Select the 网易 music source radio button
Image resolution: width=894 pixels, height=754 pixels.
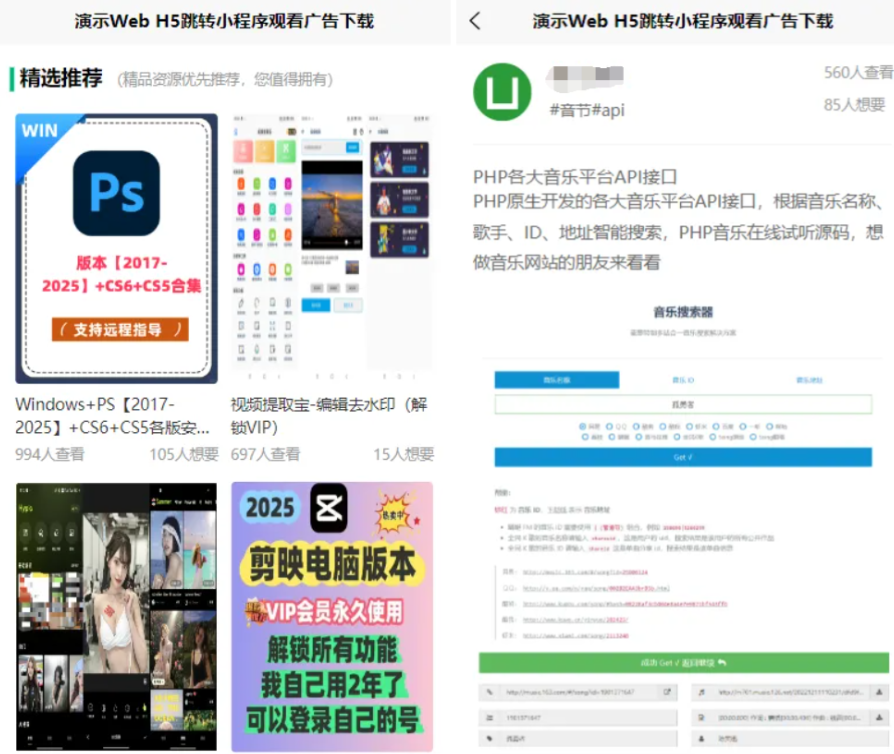[580, 425]
